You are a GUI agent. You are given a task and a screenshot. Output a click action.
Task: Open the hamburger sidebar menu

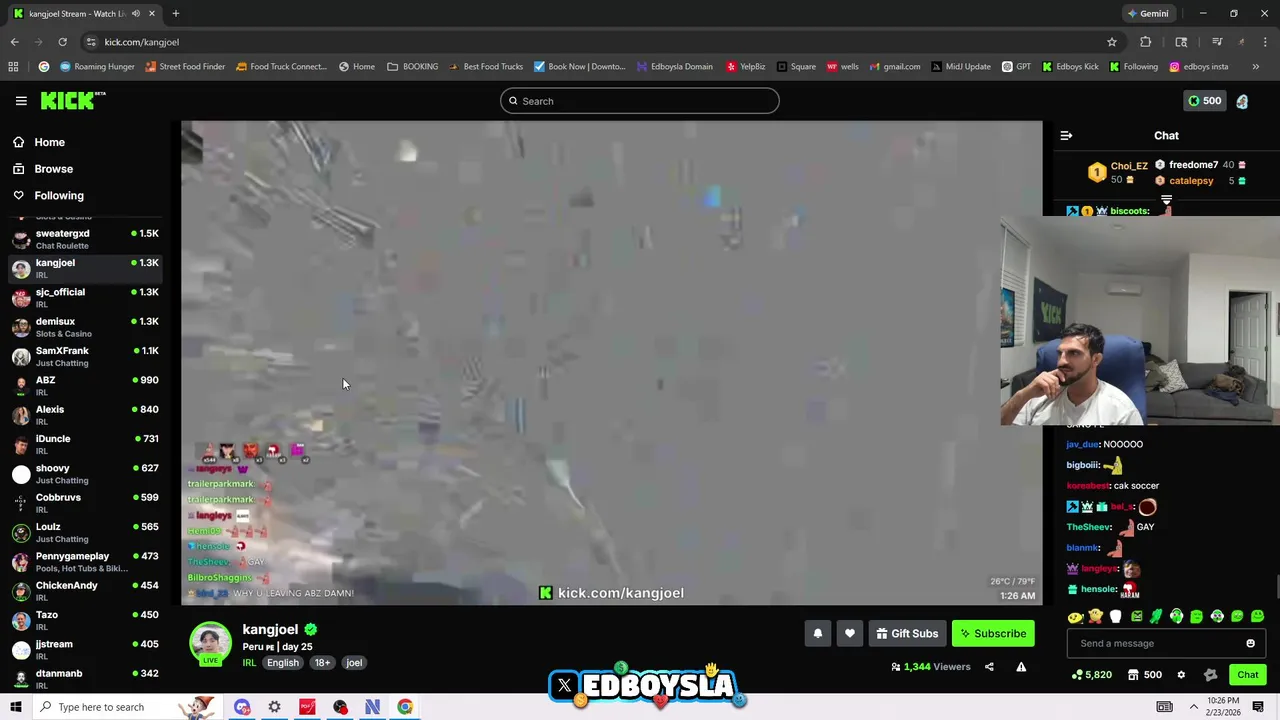(21, 100)
